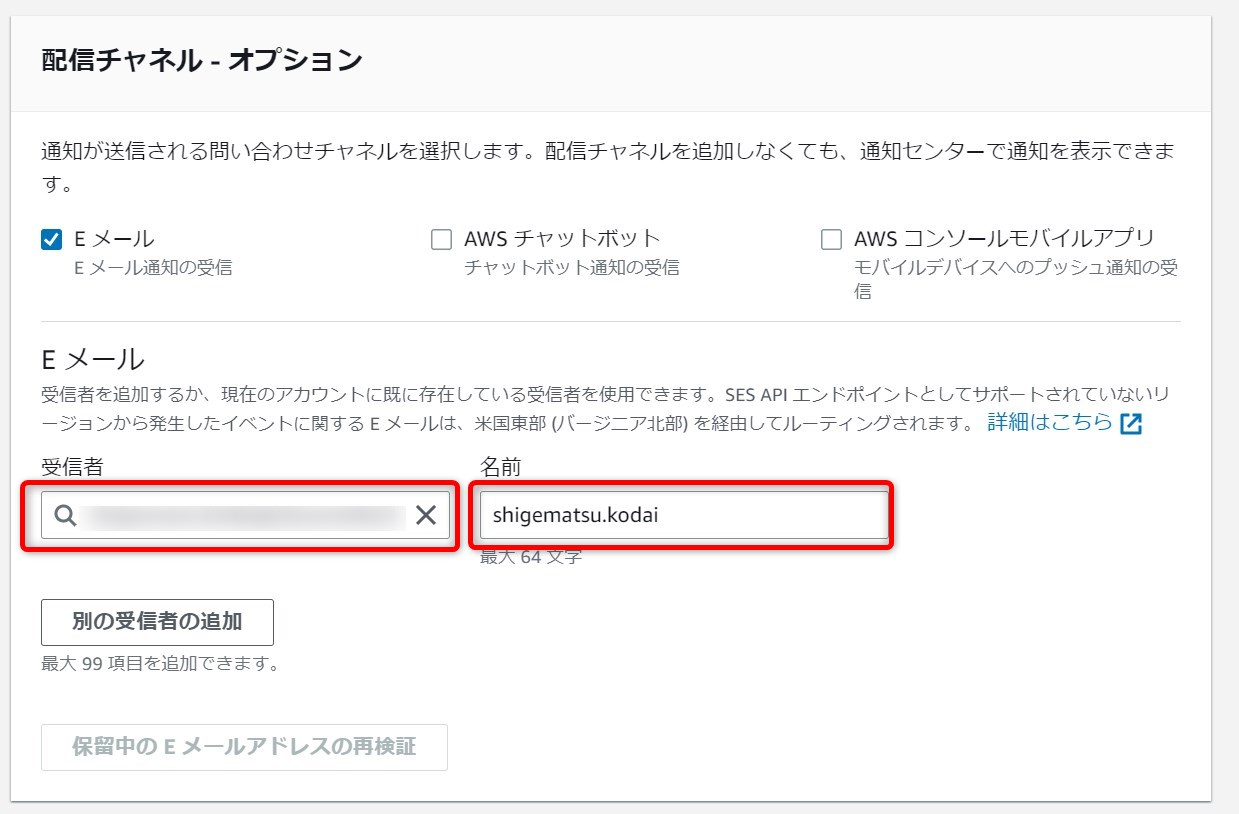Focus the 受信者 search input box

coord(240,516)
